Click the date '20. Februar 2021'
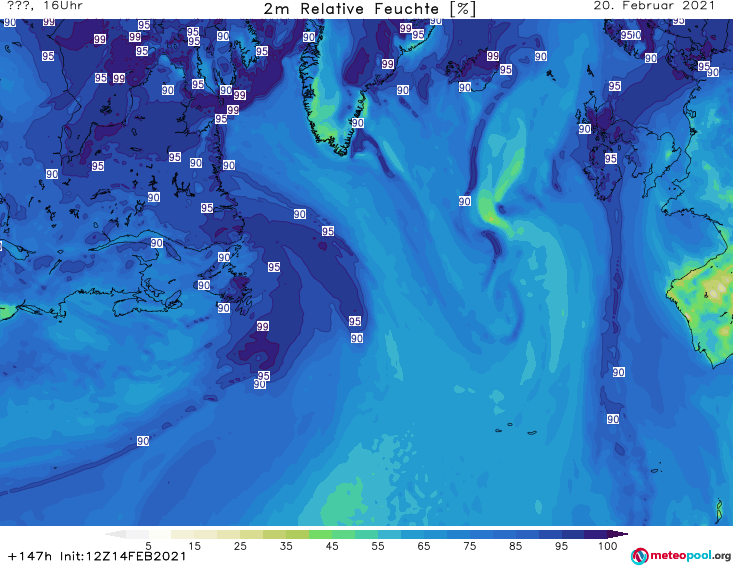The height and width of the screenshot is (566, 733). pyautogui.click(x=654, y=6)
